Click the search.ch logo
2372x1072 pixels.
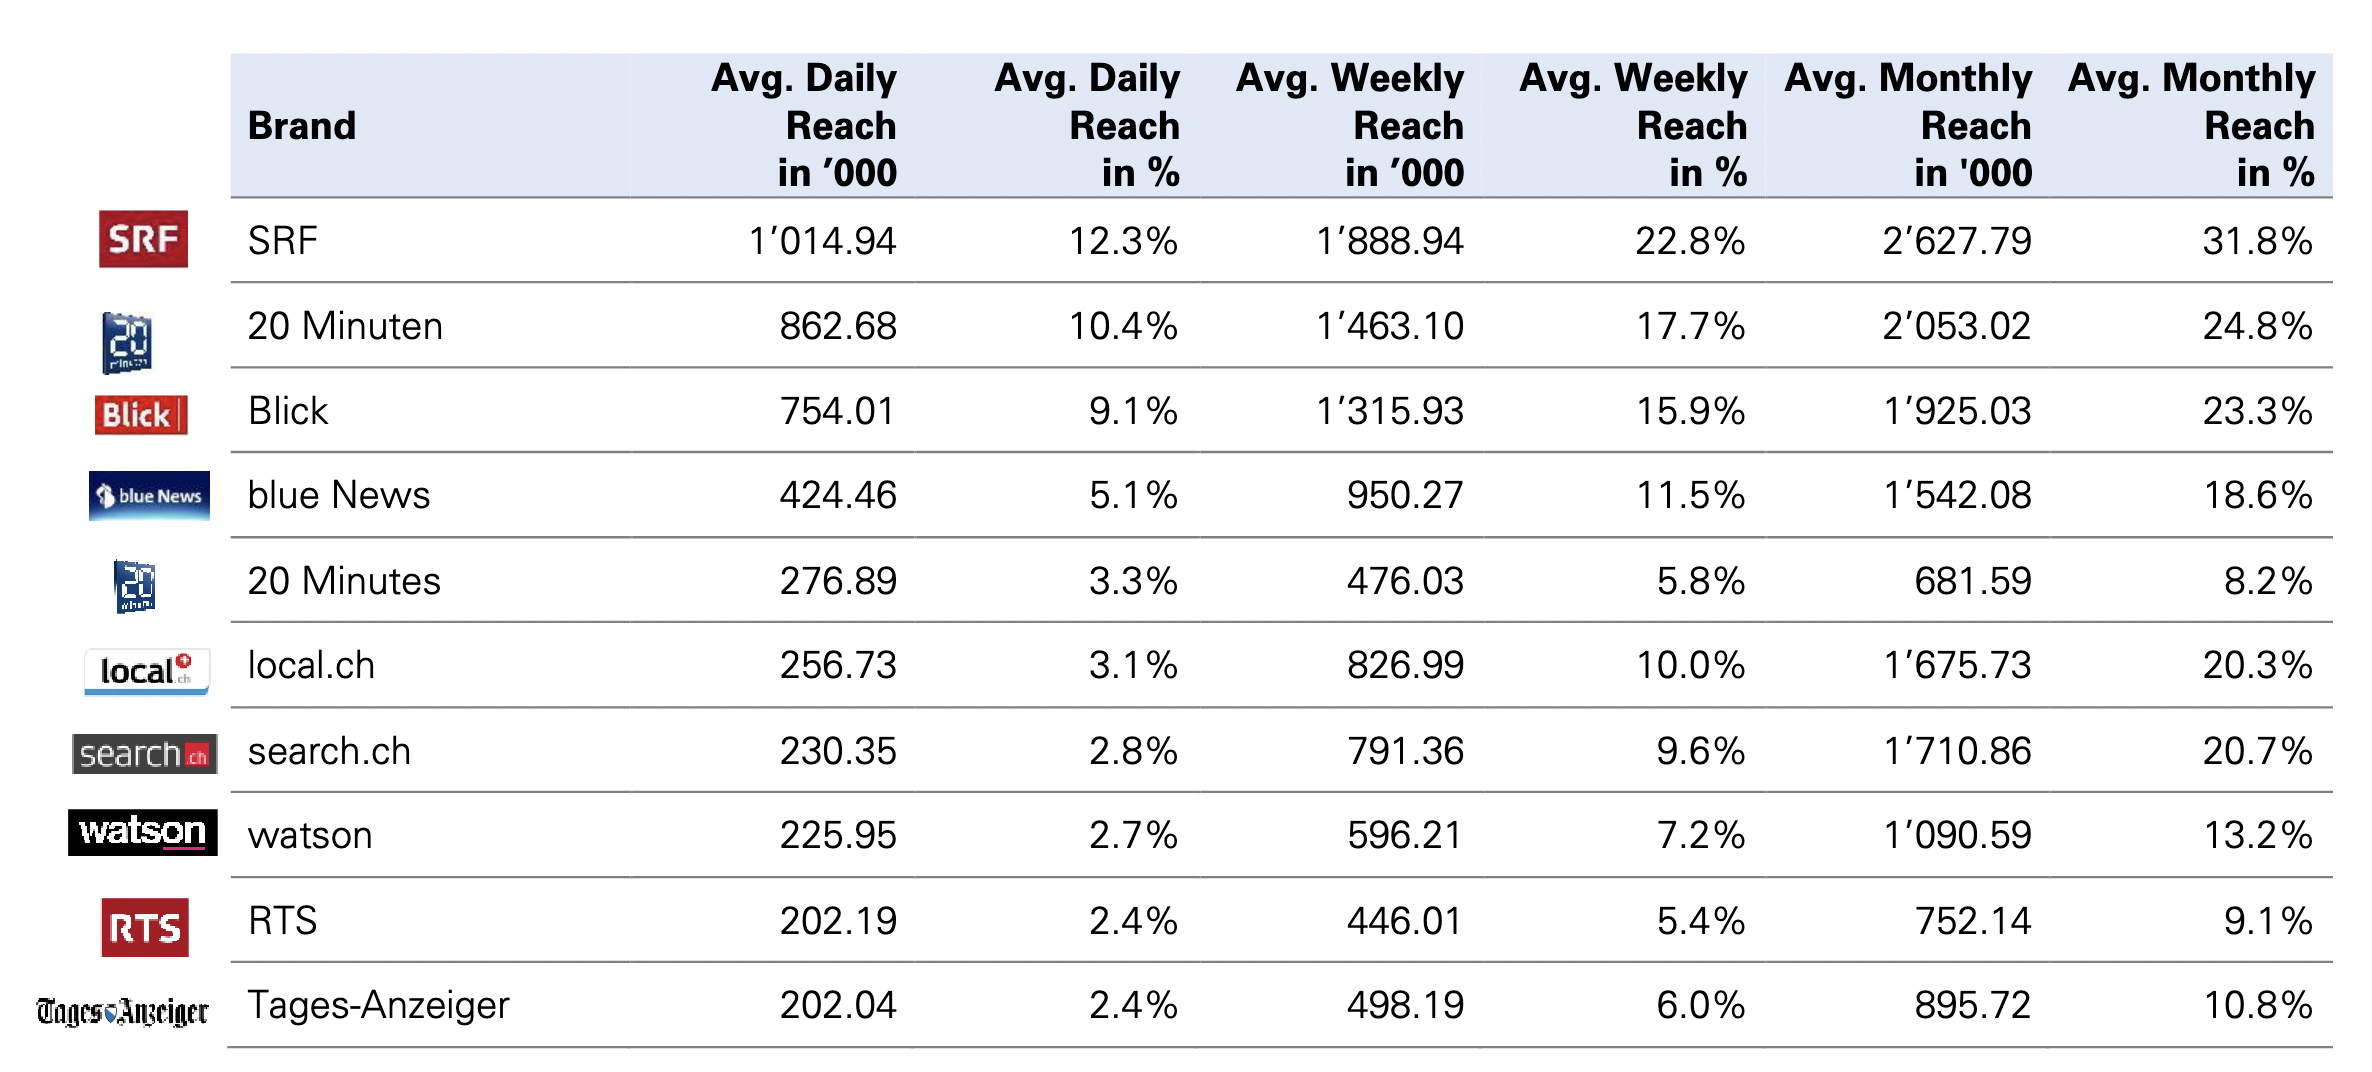[x=144, y=754]
